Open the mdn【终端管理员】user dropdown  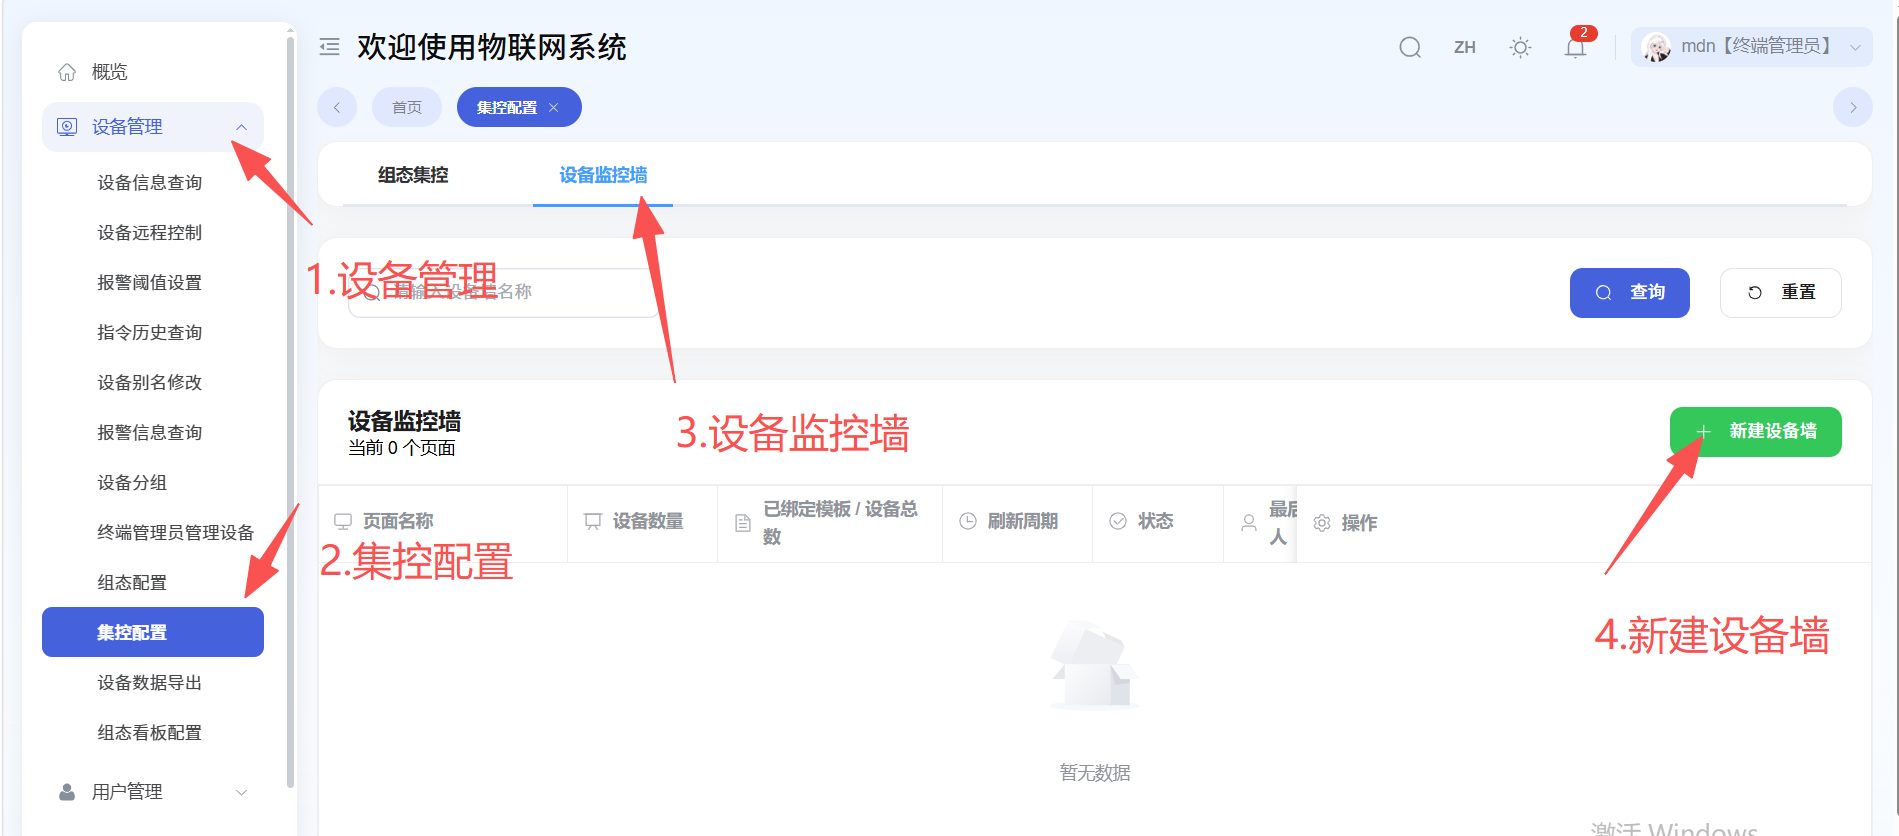1752,47
